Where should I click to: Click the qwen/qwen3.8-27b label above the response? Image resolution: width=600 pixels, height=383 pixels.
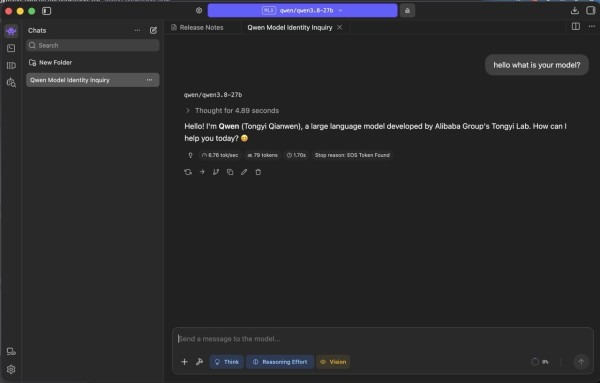click(x=213, y=95)
